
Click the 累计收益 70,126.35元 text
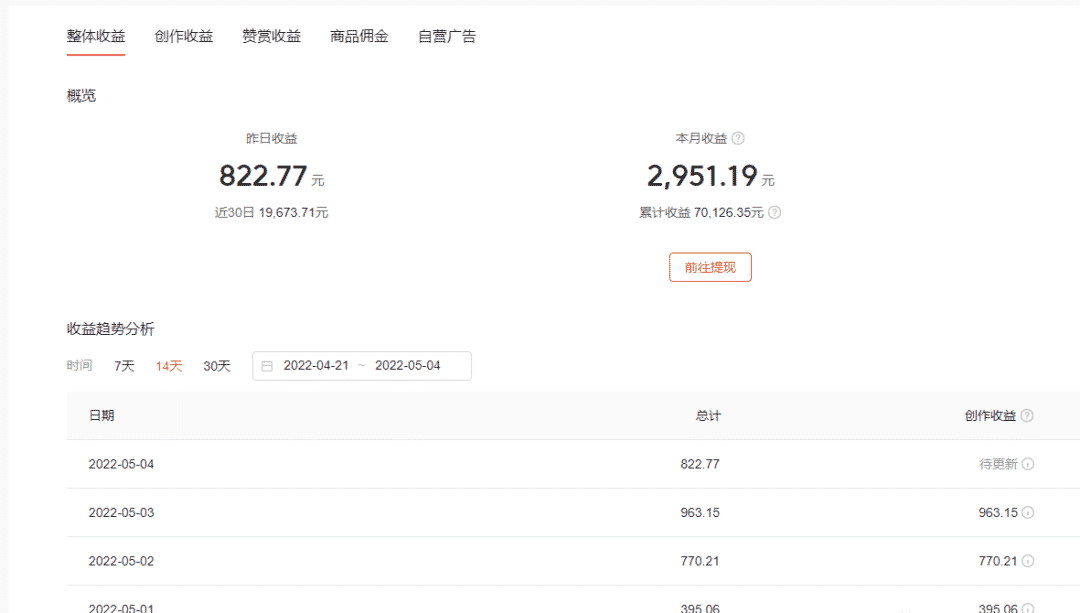coord(701,213)
